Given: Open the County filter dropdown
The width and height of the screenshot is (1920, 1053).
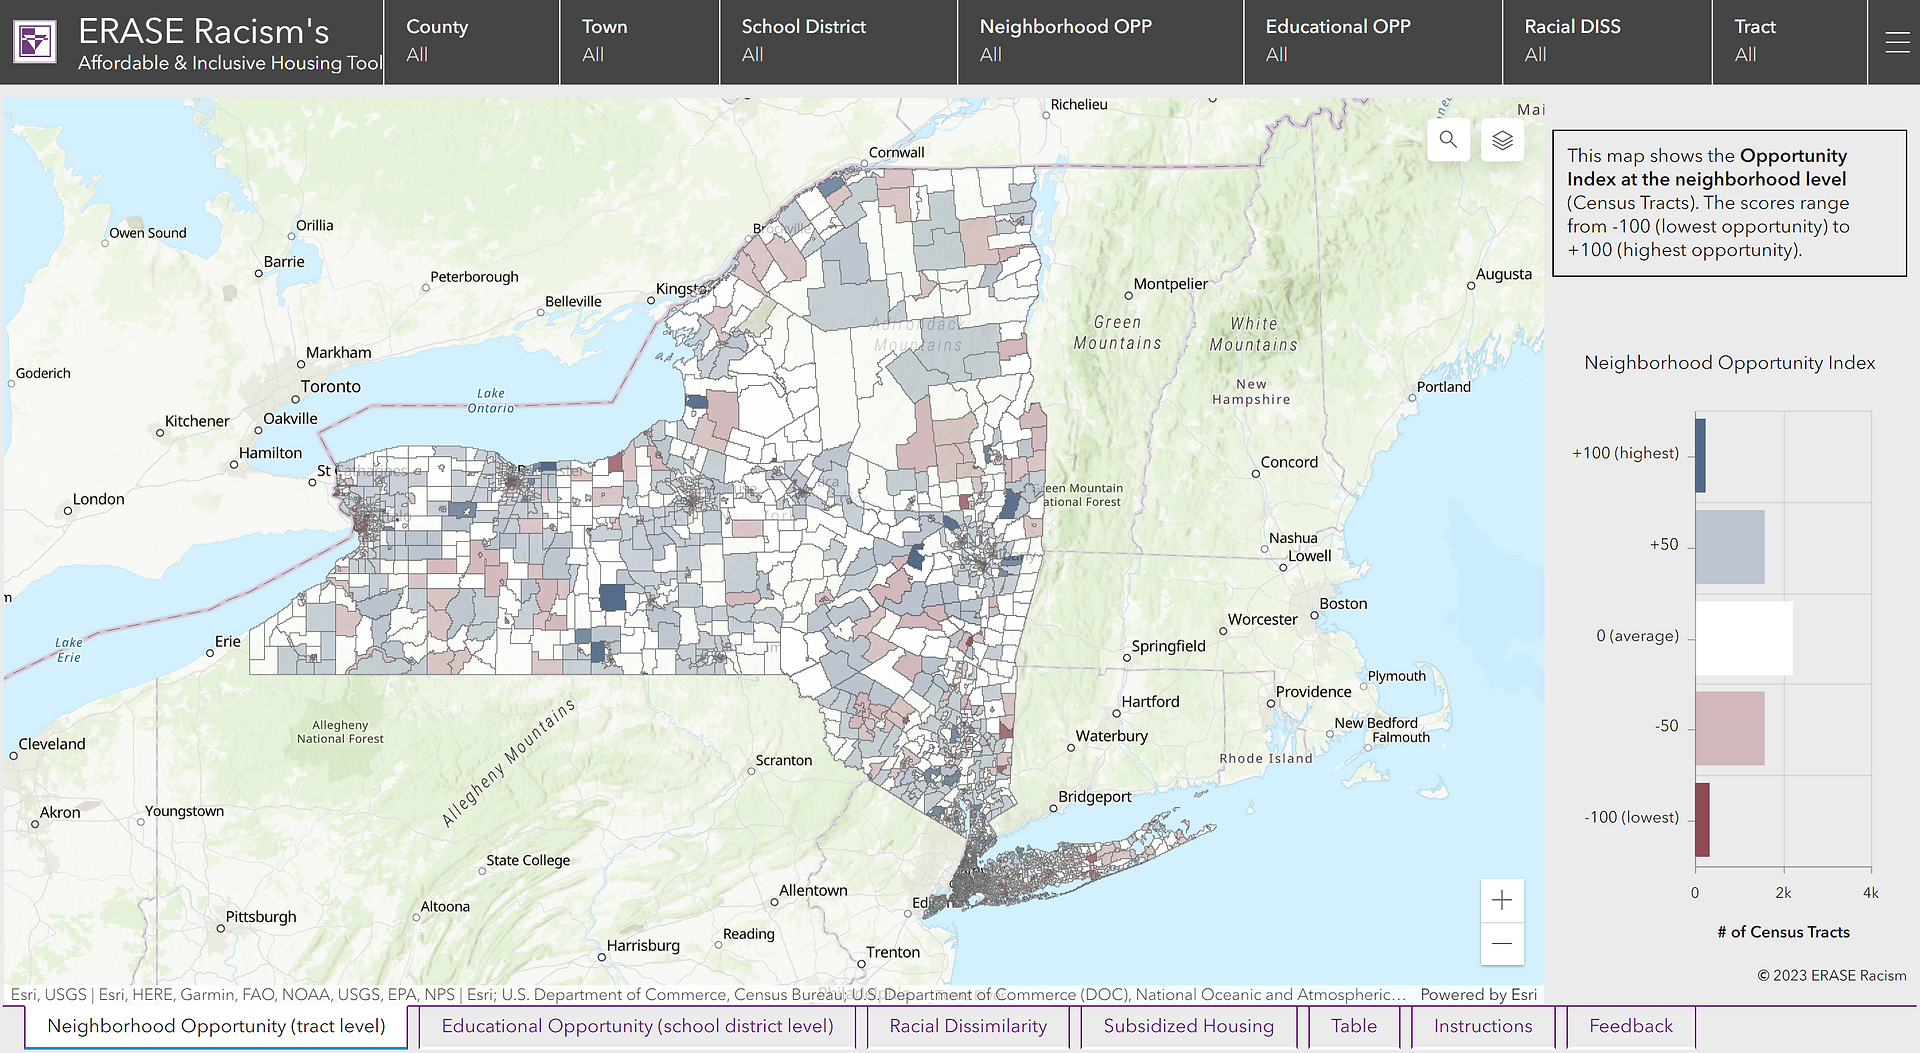Looking at the screenshot, I should point(471,42).
